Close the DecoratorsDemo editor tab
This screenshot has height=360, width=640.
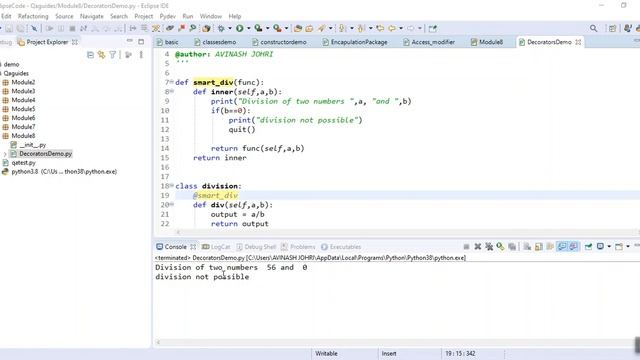tap(578, 42)
